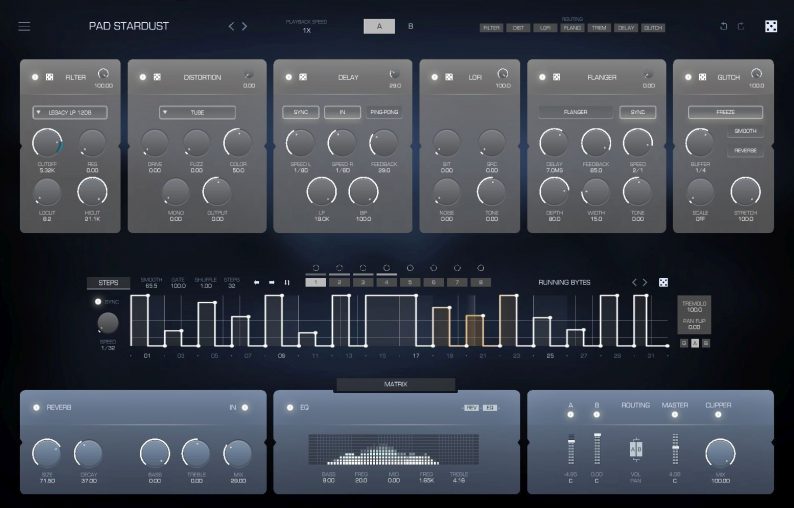
Task: Select next sequence after Running Bytes
Action: (x=645, y=283)
